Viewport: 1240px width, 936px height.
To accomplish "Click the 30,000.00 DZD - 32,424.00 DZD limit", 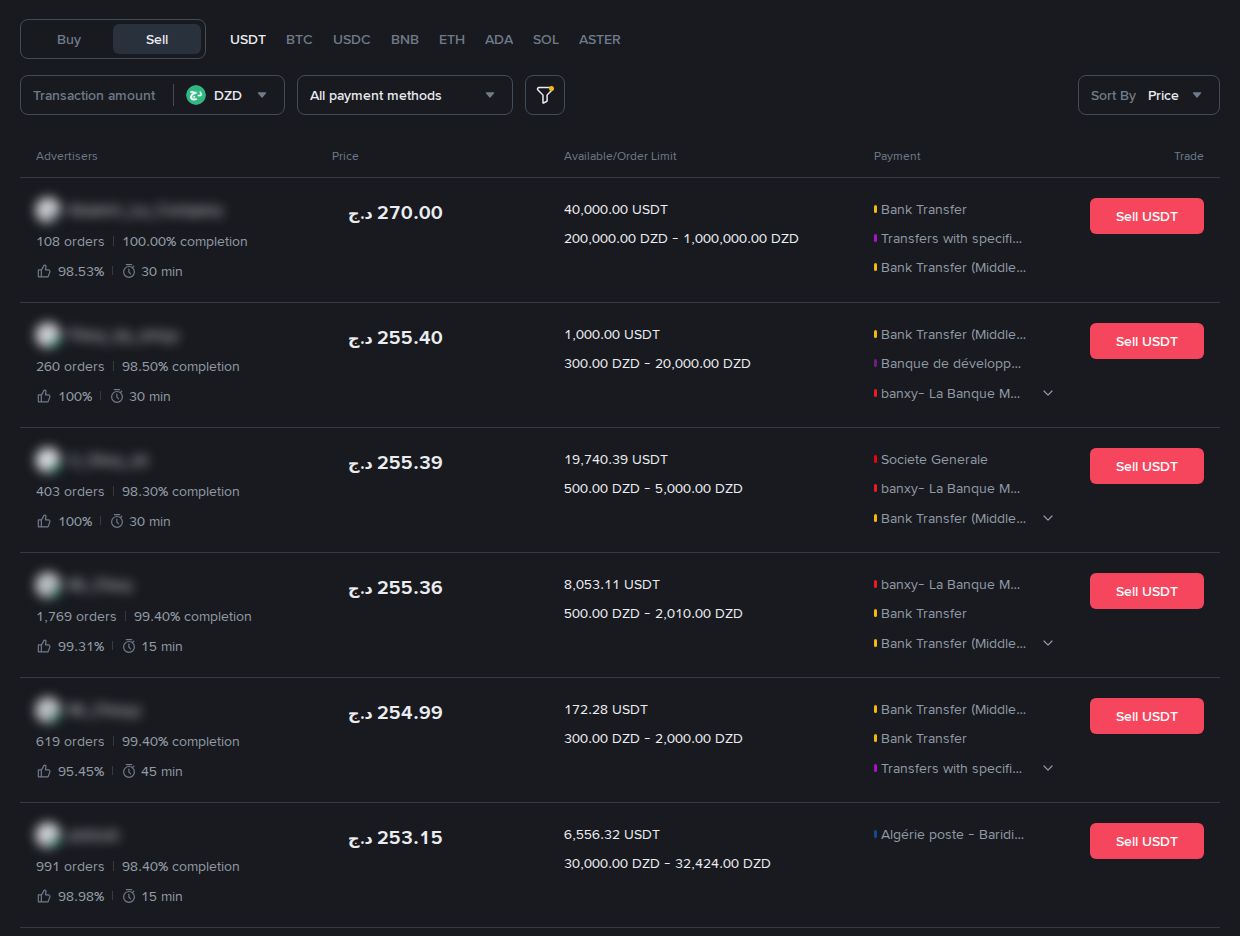I will tap(667, 864).
